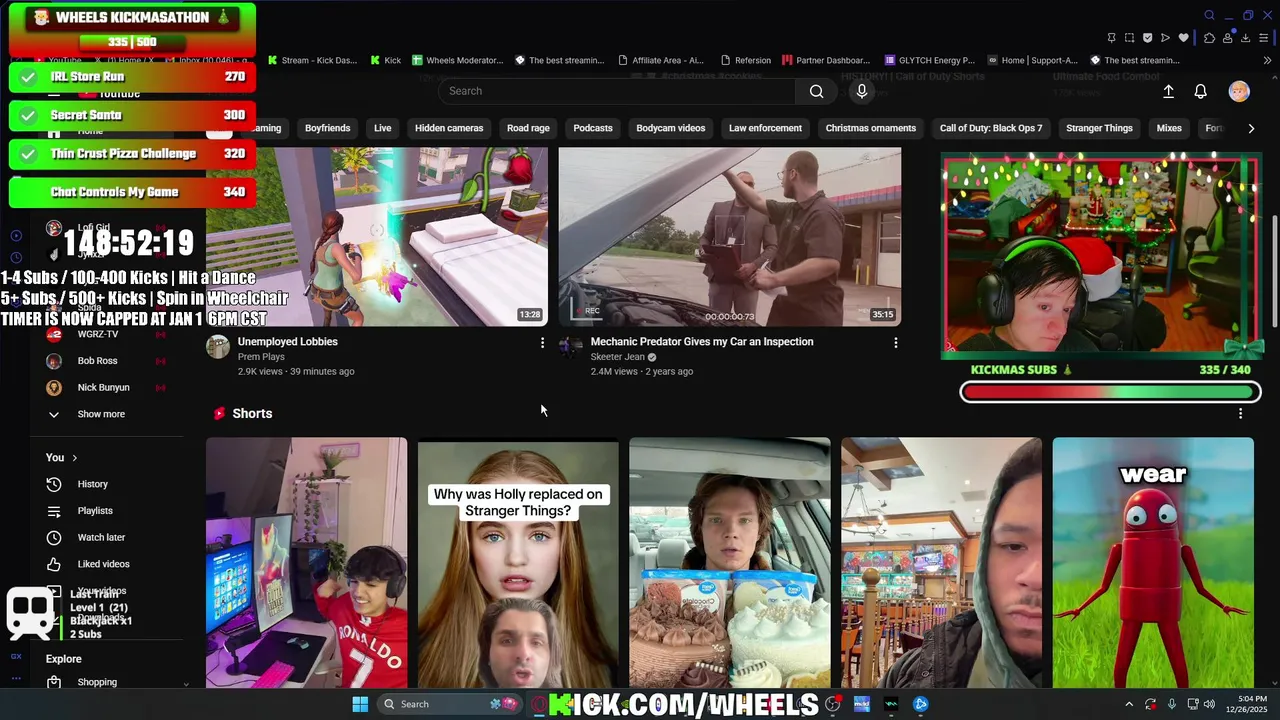The height and width of the screenshot is (720, 1280).
Task: Select Call of Duty: Black Ops 7 chip
Action: (991, 128)
